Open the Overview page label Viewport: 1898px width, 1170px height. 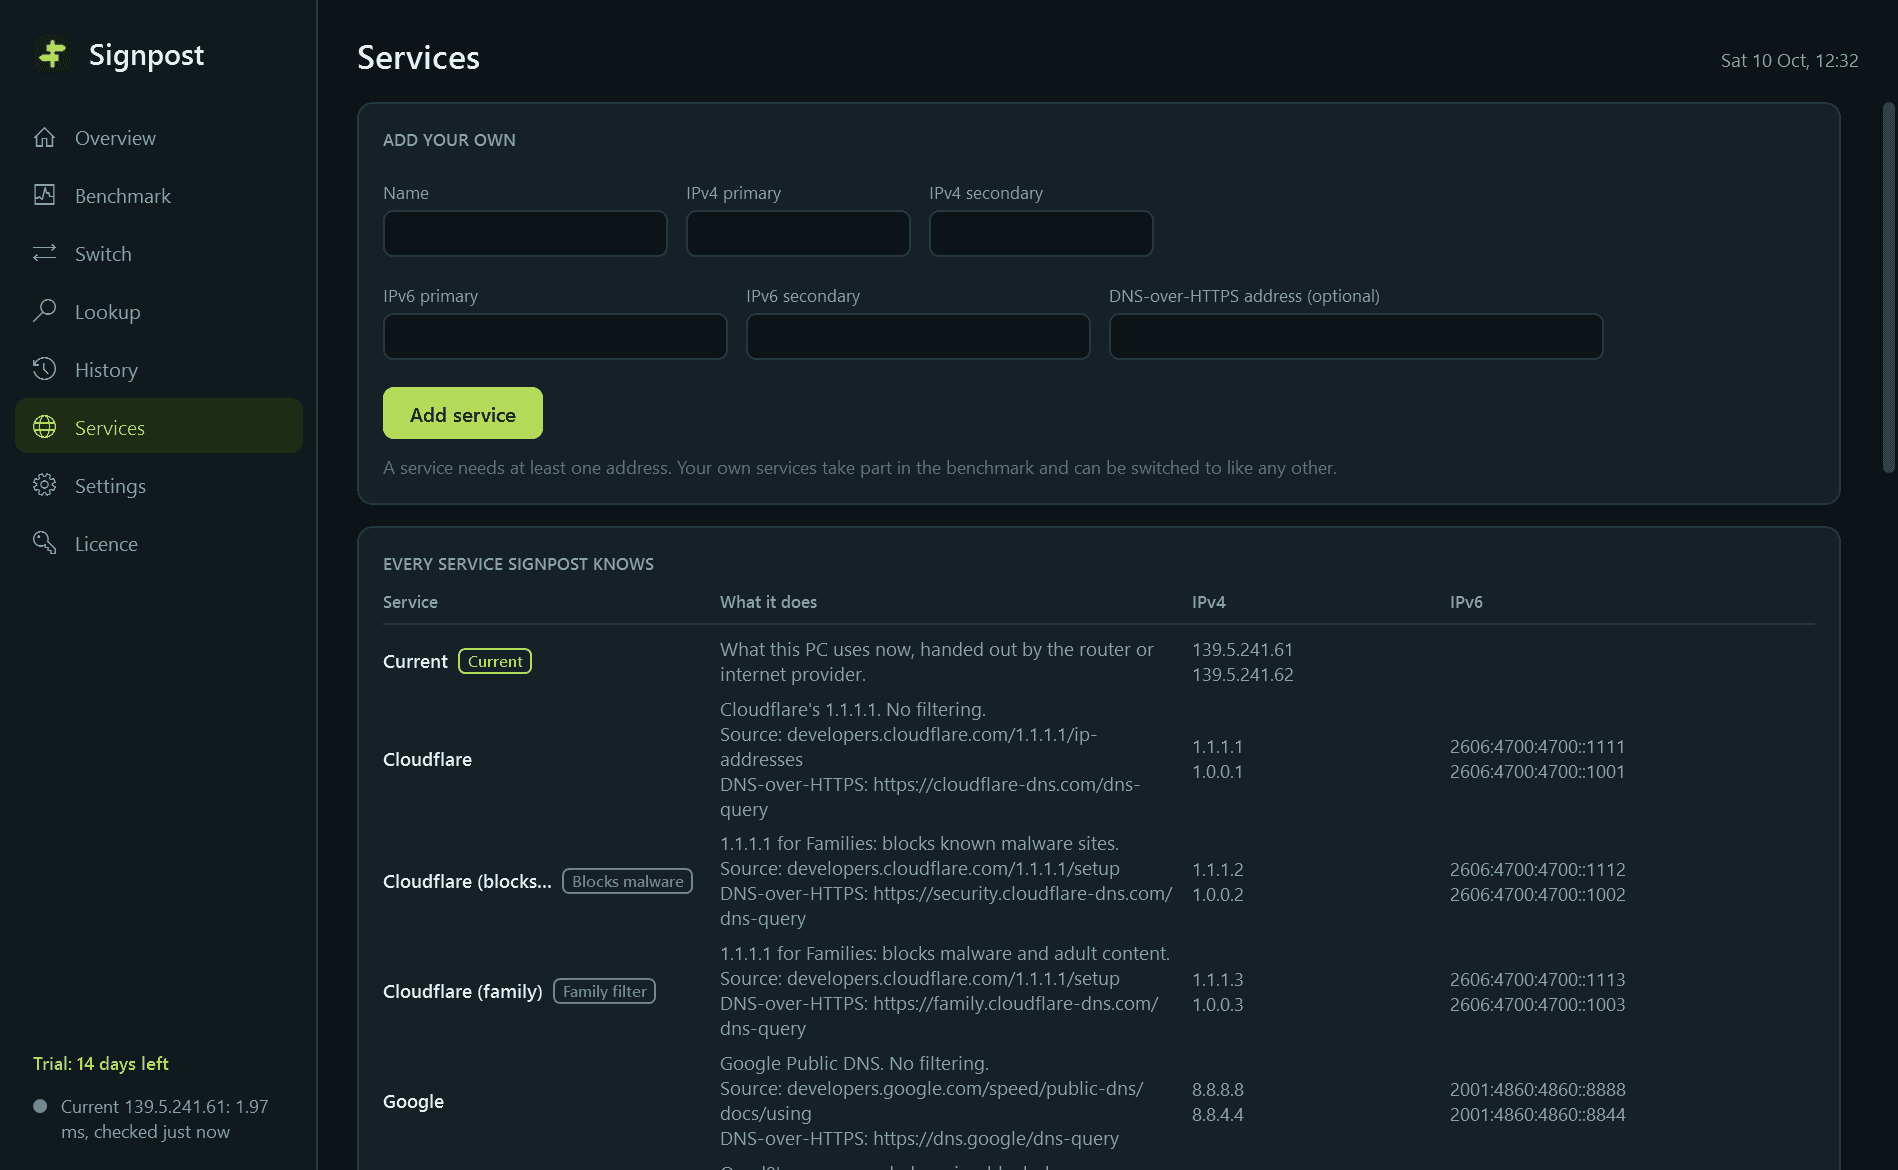(115, 138)
